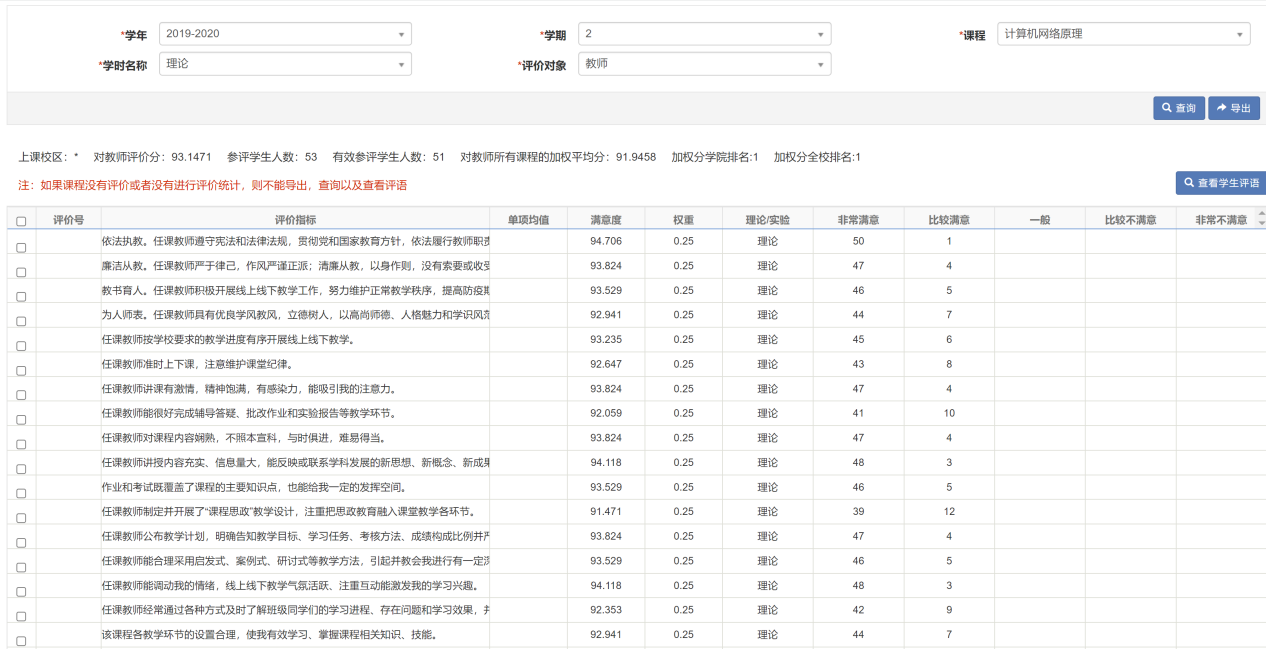Click the 评价号 column header
This screenshot has height=649, width=1266.
(x=68, y=219)
